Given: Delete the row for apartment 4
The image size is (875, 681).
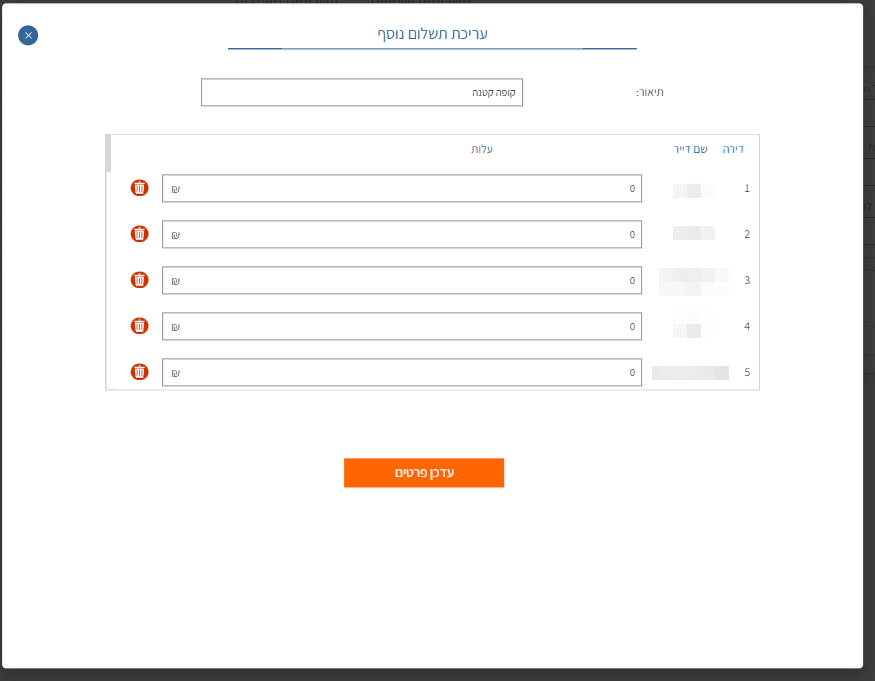Looking at the screenshot, I should pyautogui.click(x=139, y=326).
